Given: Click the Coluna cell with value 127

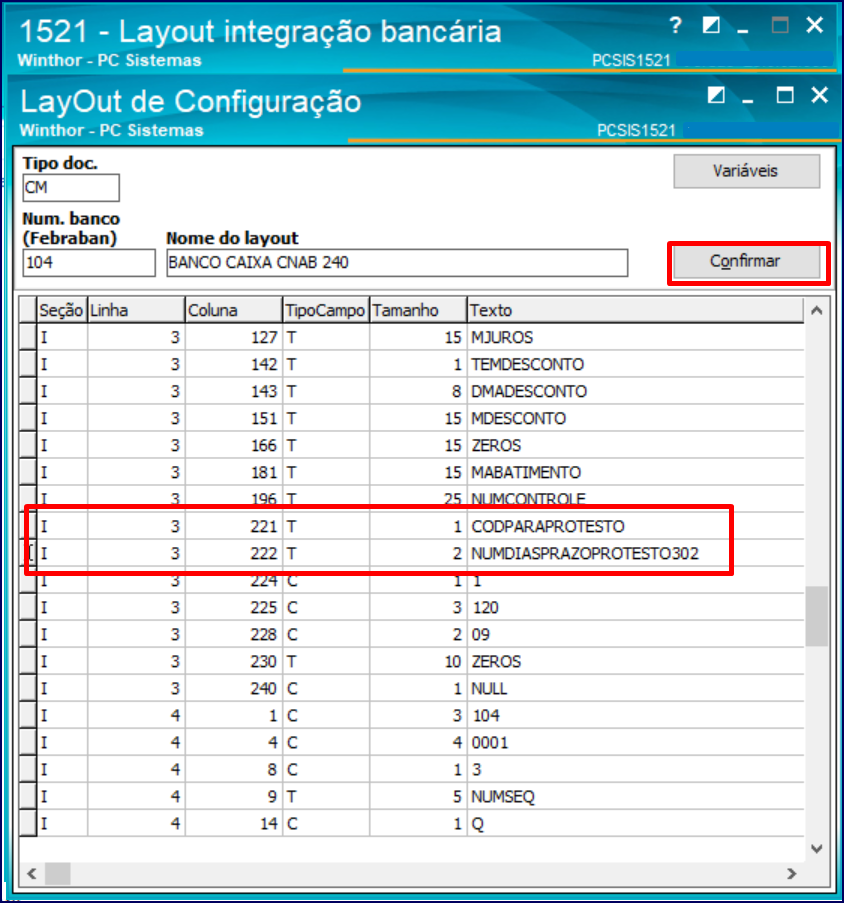Looking at the screenshot, I should click(234, 337).
